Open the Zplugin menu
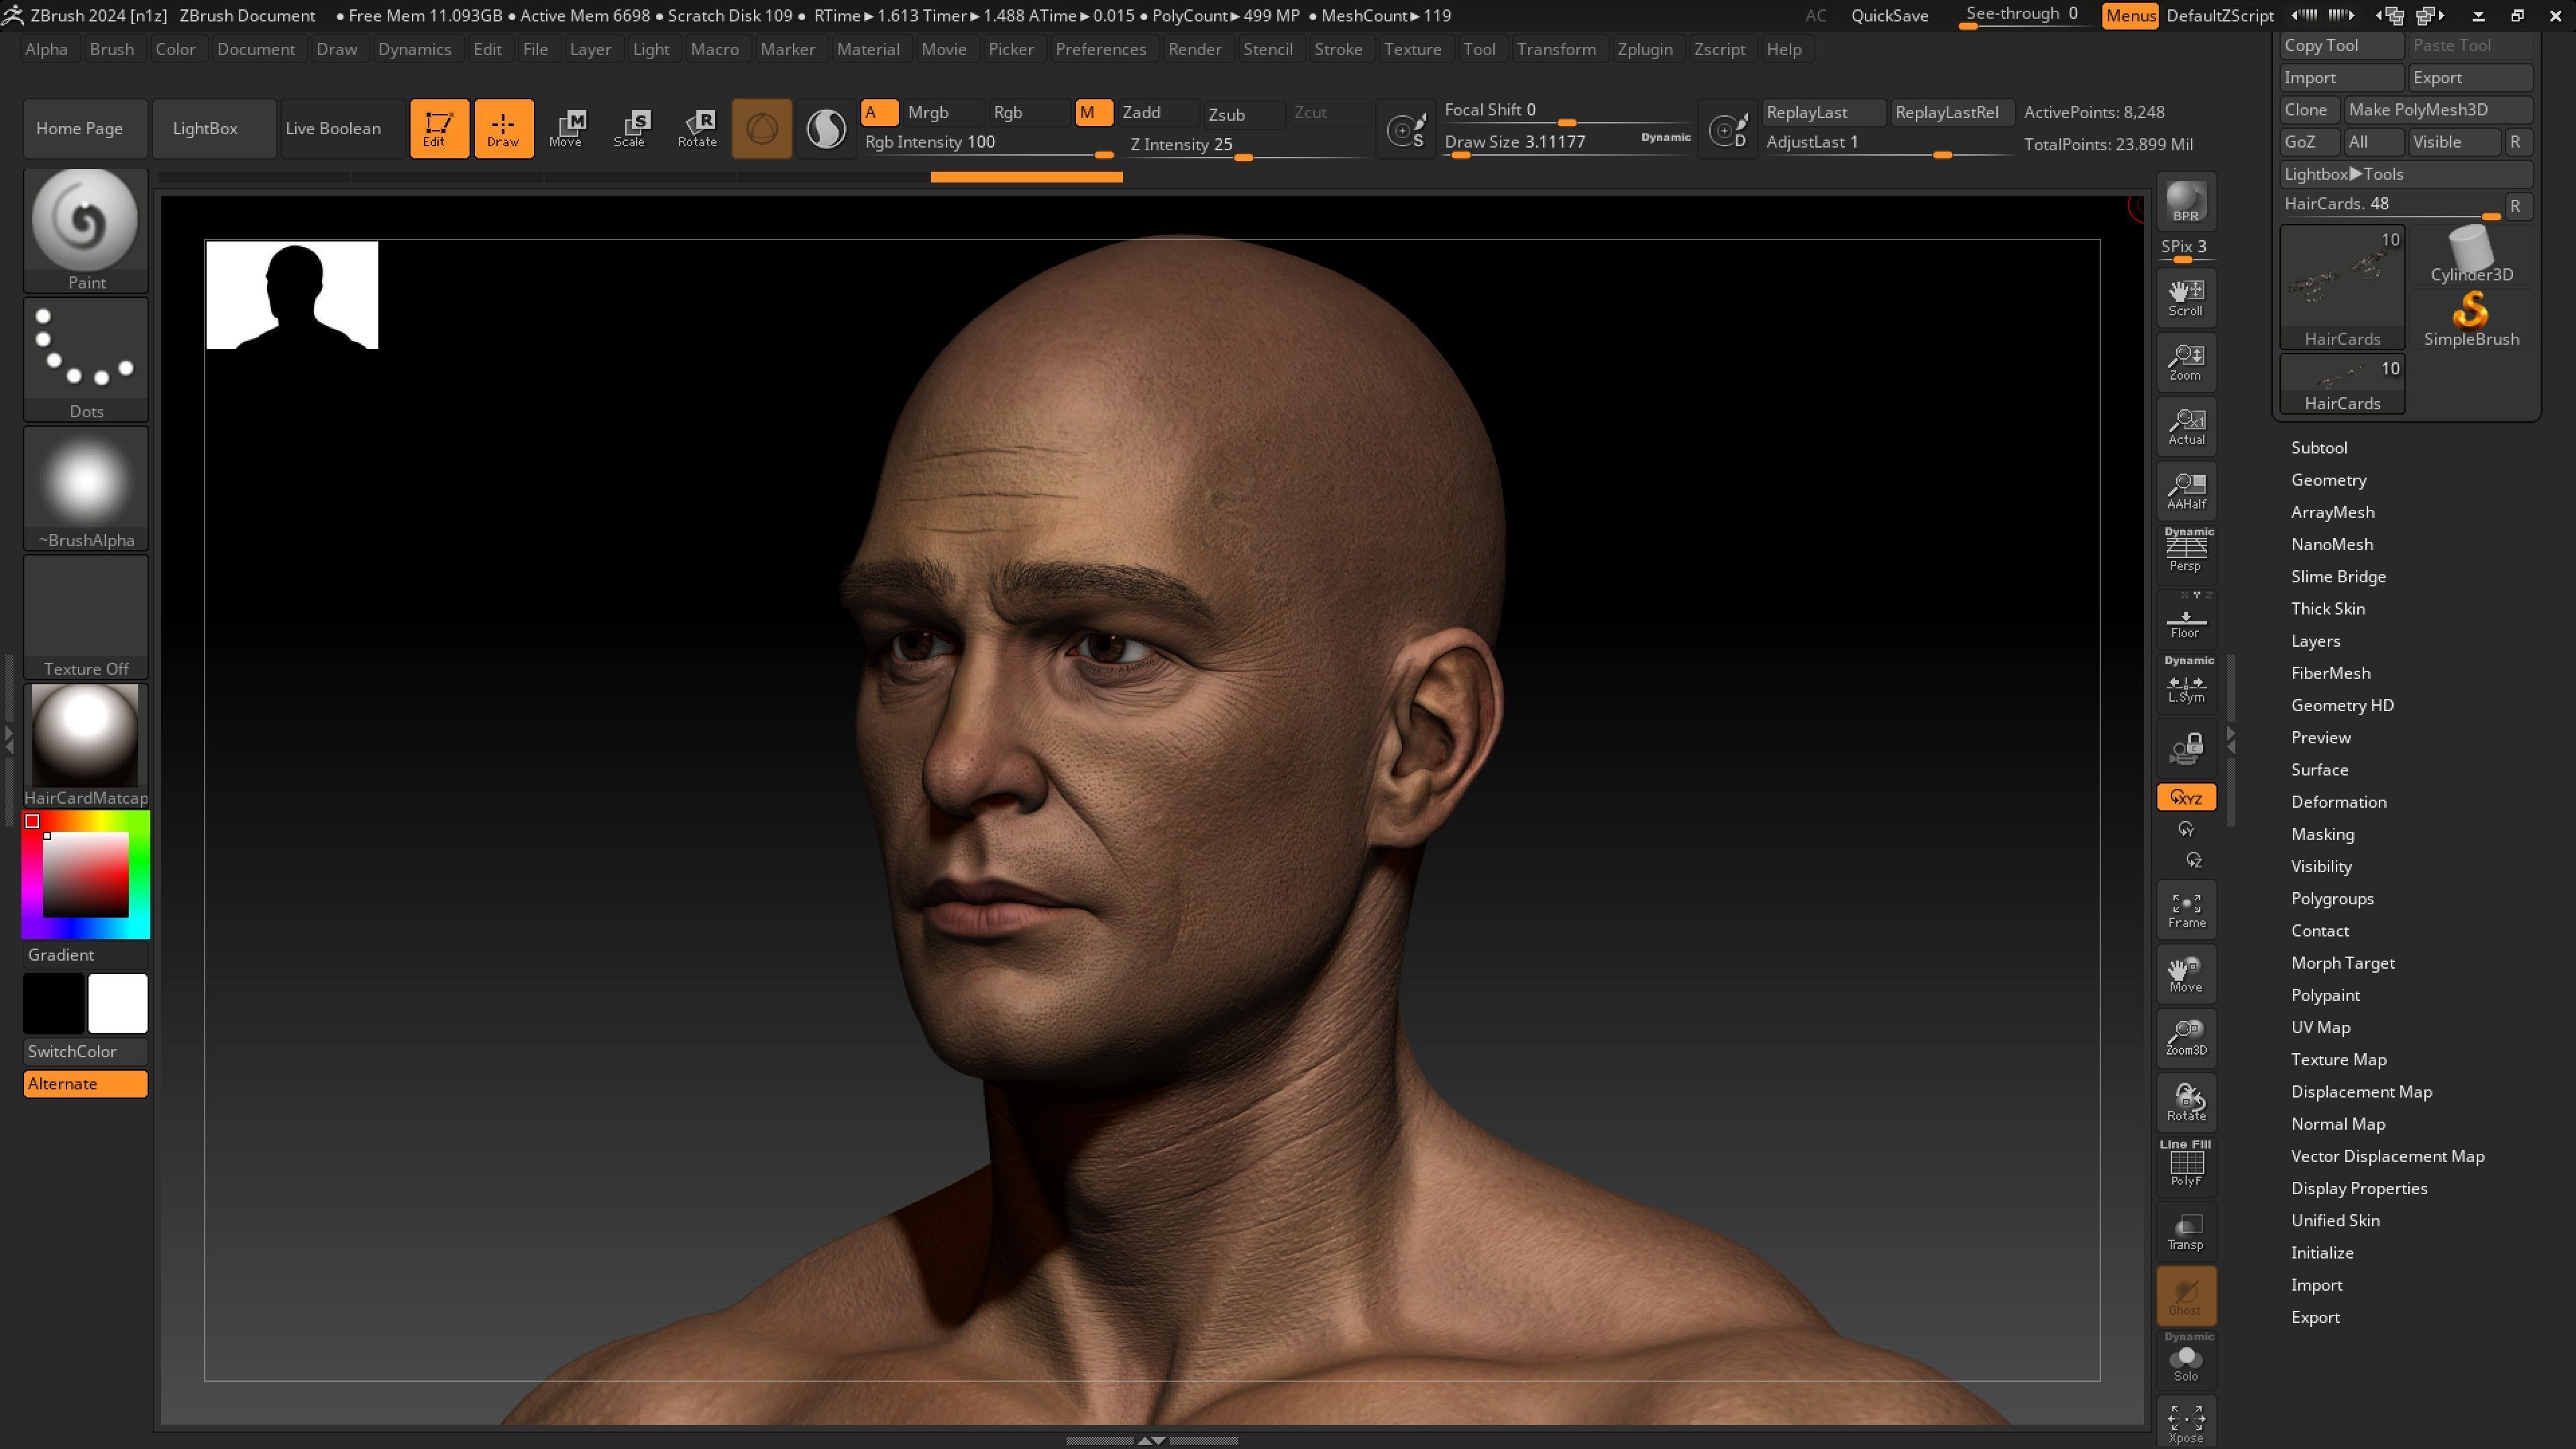2576x1449 pixels. [x=1644, y=49]
